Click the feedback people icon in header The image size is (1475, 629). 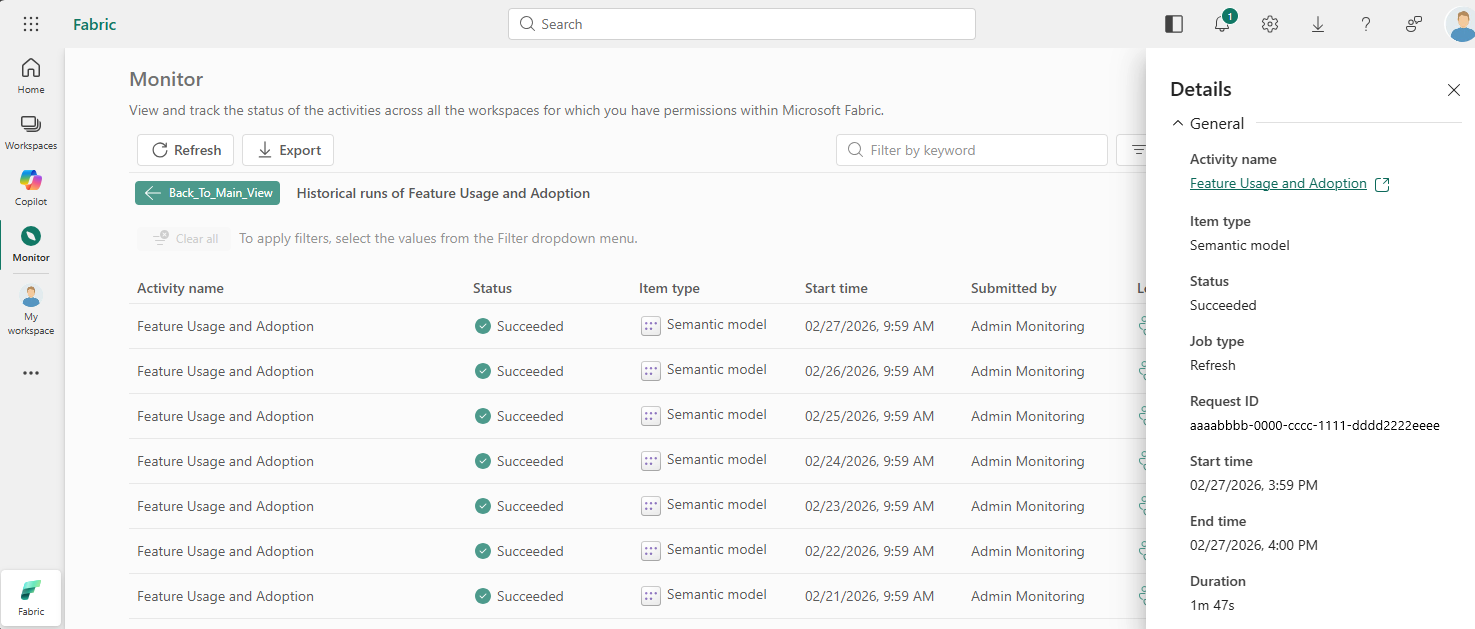[1414, 24]
